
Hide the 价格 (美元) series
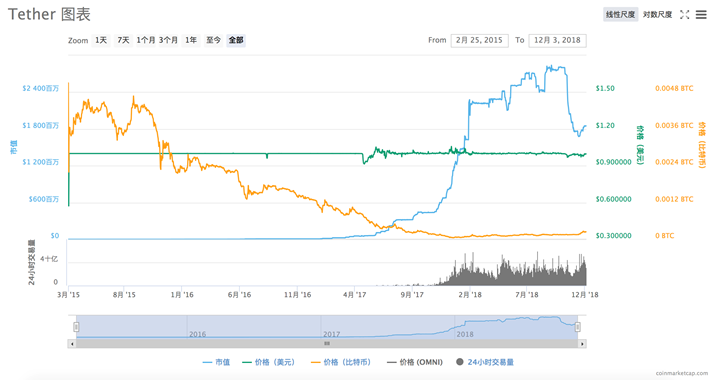(x=269, y=362)
